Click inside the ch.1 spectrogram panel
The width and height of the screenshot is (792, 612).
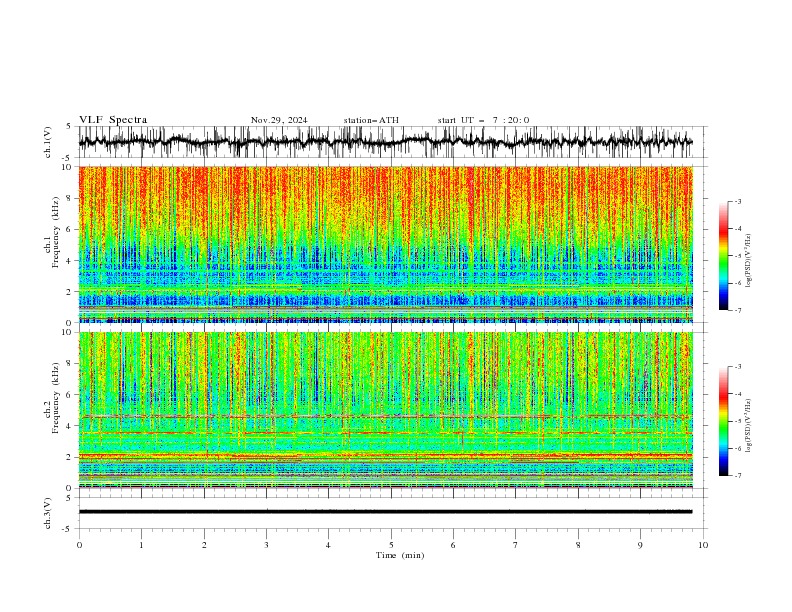(x=385, y=244)
